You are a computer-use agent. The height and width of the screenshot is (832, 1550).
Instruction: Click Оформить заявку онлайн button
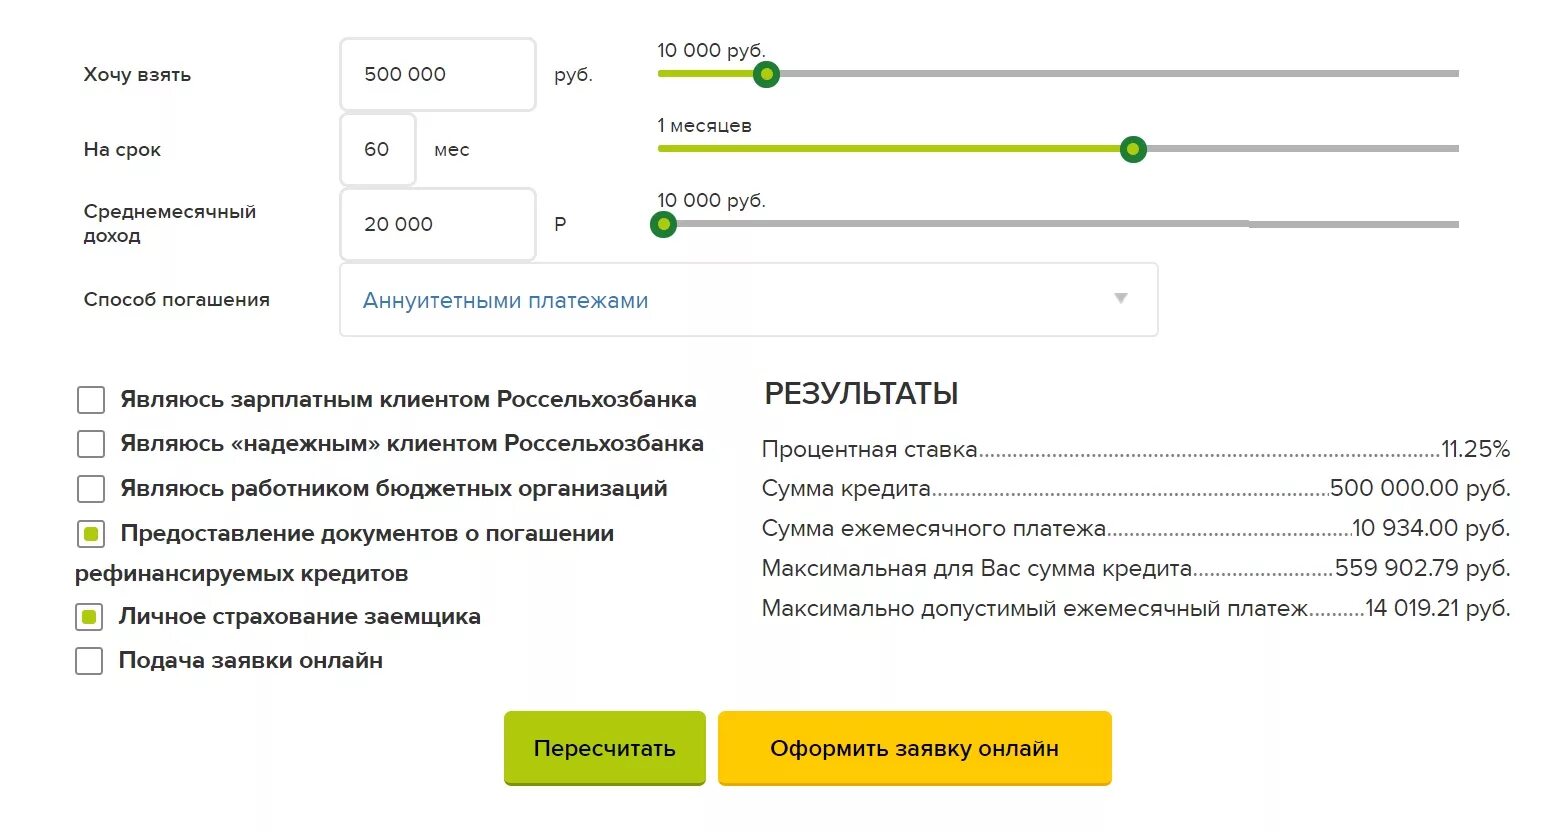915,748
